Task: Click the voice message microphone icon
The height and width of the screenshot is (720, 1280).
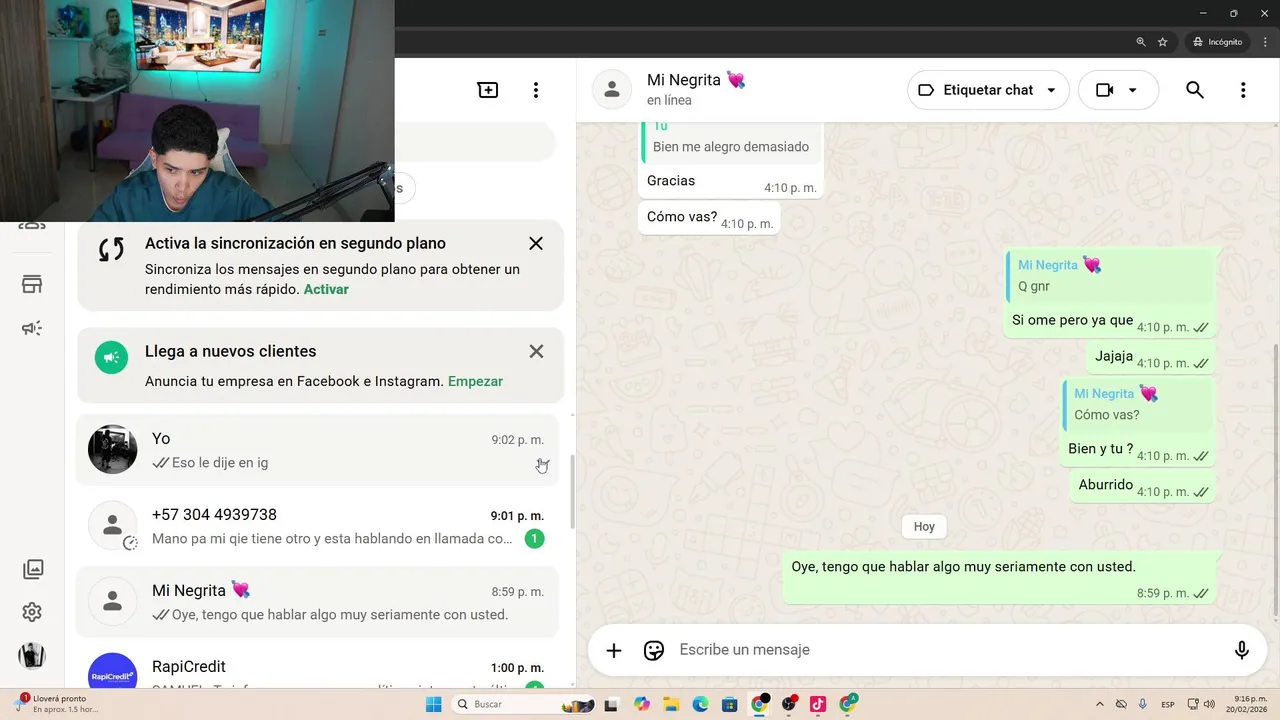Action: pyautogui.click(x=1242, y=650)
